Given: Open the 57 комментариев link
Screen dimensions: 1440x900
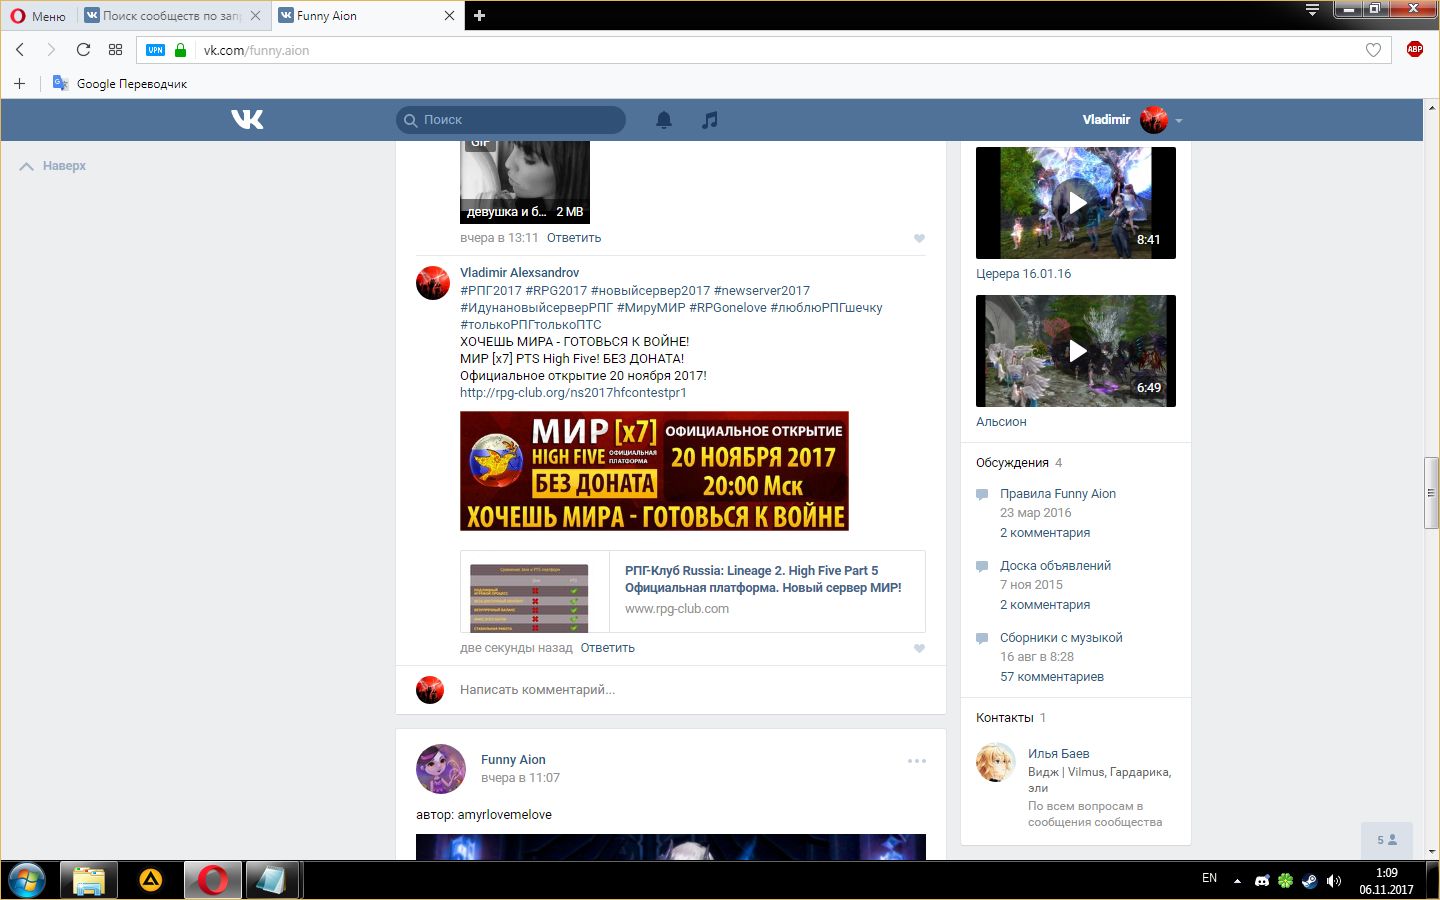Looking at the screenshot, I should 1052,677.
